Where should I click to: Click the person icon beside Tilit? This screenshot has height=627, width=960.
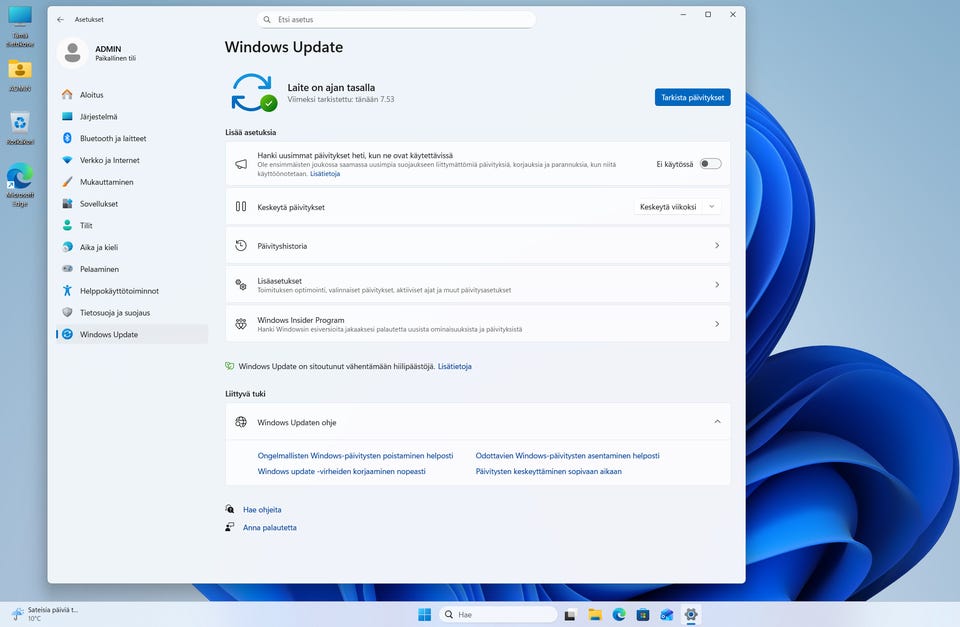(x=67, y=225)
